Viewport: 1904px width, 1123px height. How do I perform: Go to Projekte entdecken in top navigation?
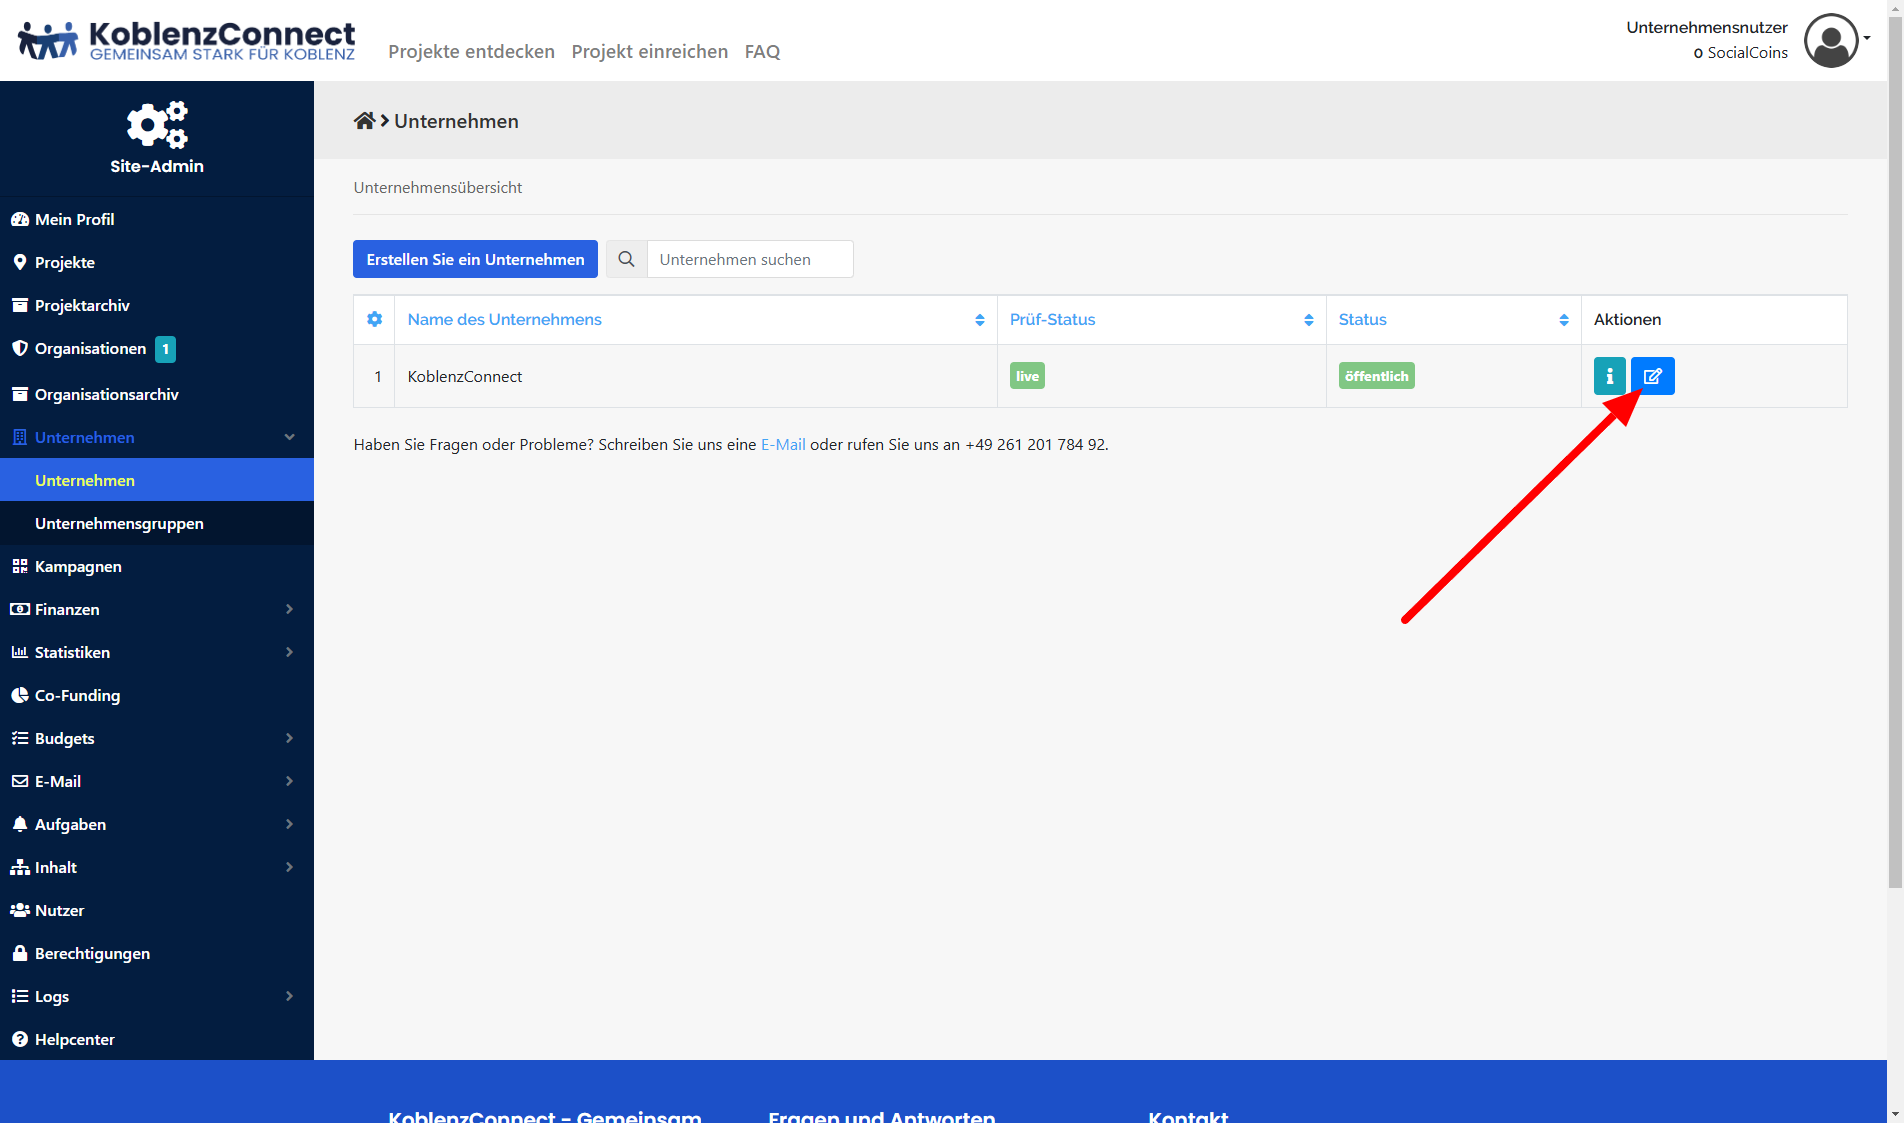(471, 51)
